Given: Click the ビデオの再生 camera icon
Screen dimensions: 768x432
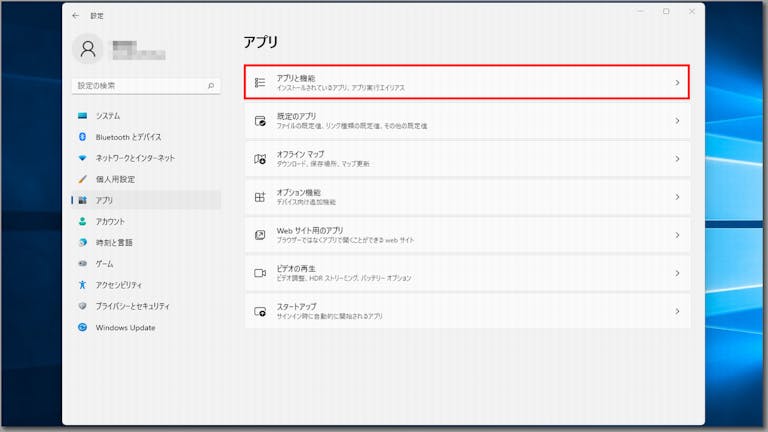Looking at the screenshot, I should (x=260, y=273).
